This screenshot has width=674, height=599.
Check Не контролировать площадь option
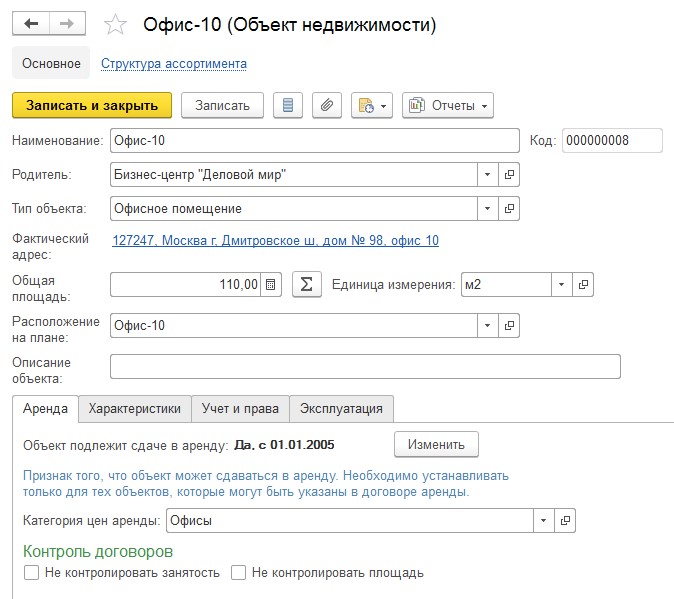(239, 573)
